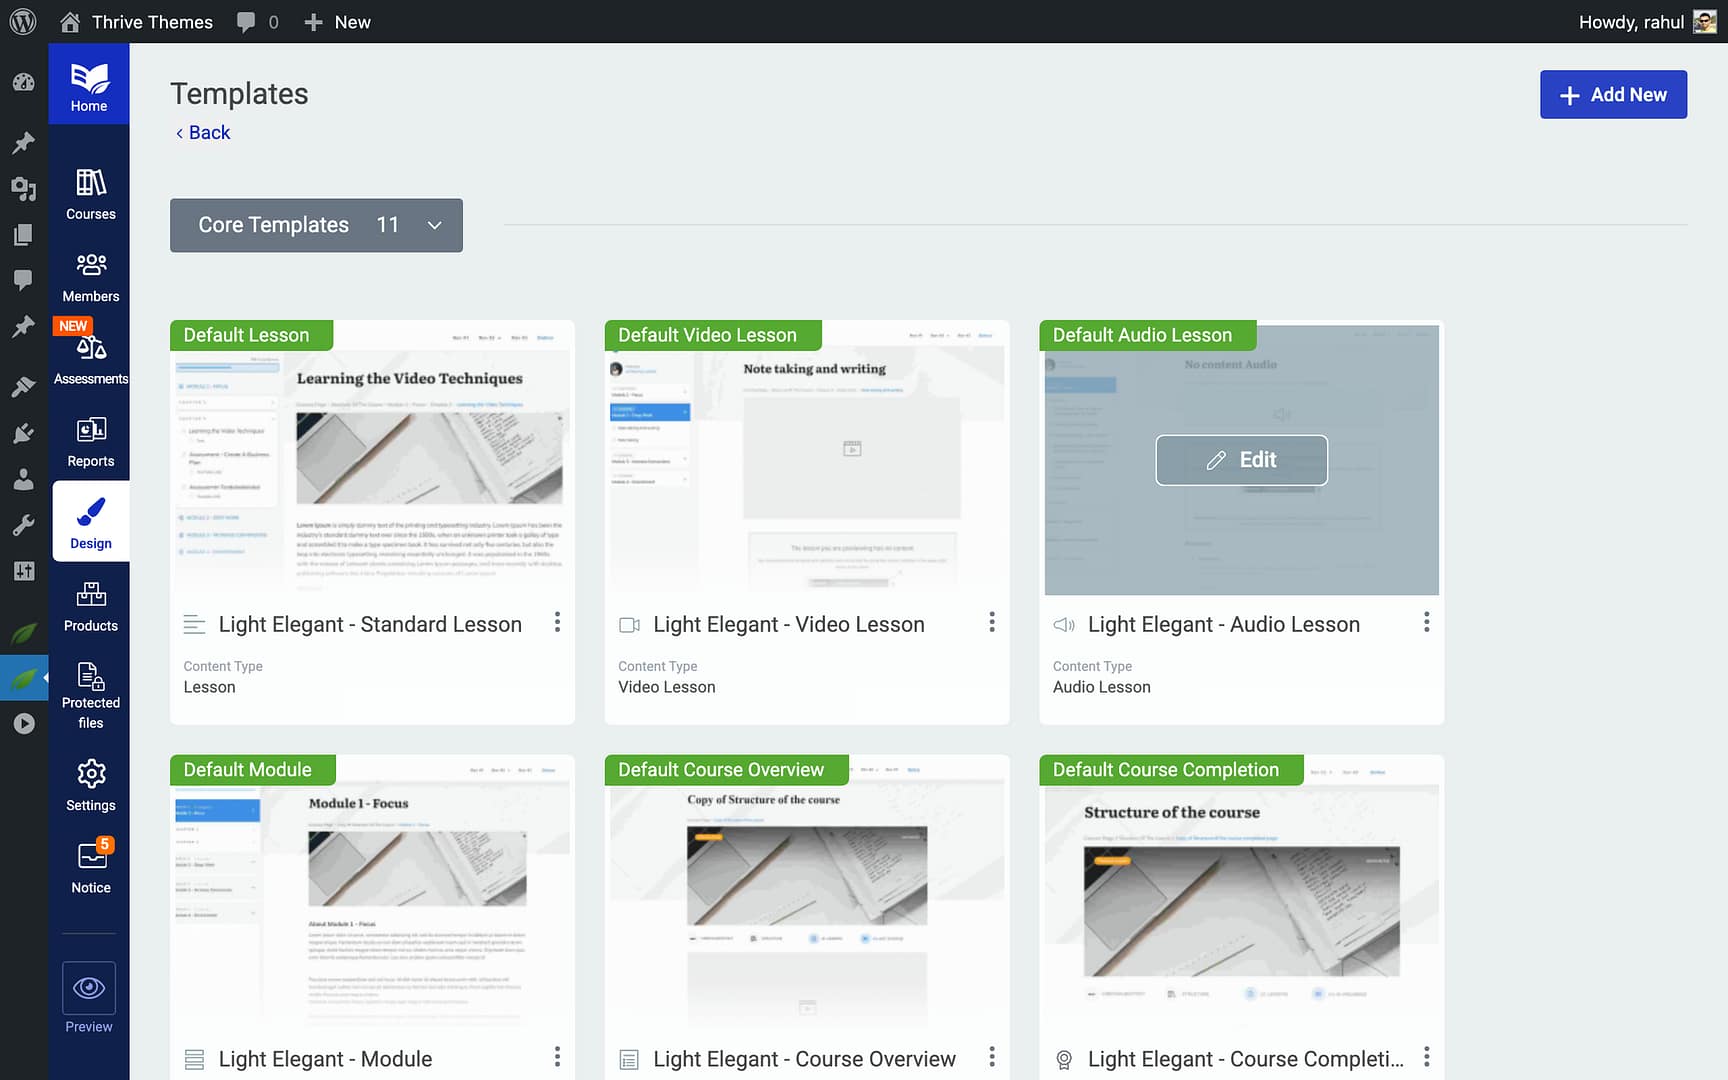Open the New menu in admin bar
Viewport: 1728px width, 1080px height.
[x=338, y=22]
